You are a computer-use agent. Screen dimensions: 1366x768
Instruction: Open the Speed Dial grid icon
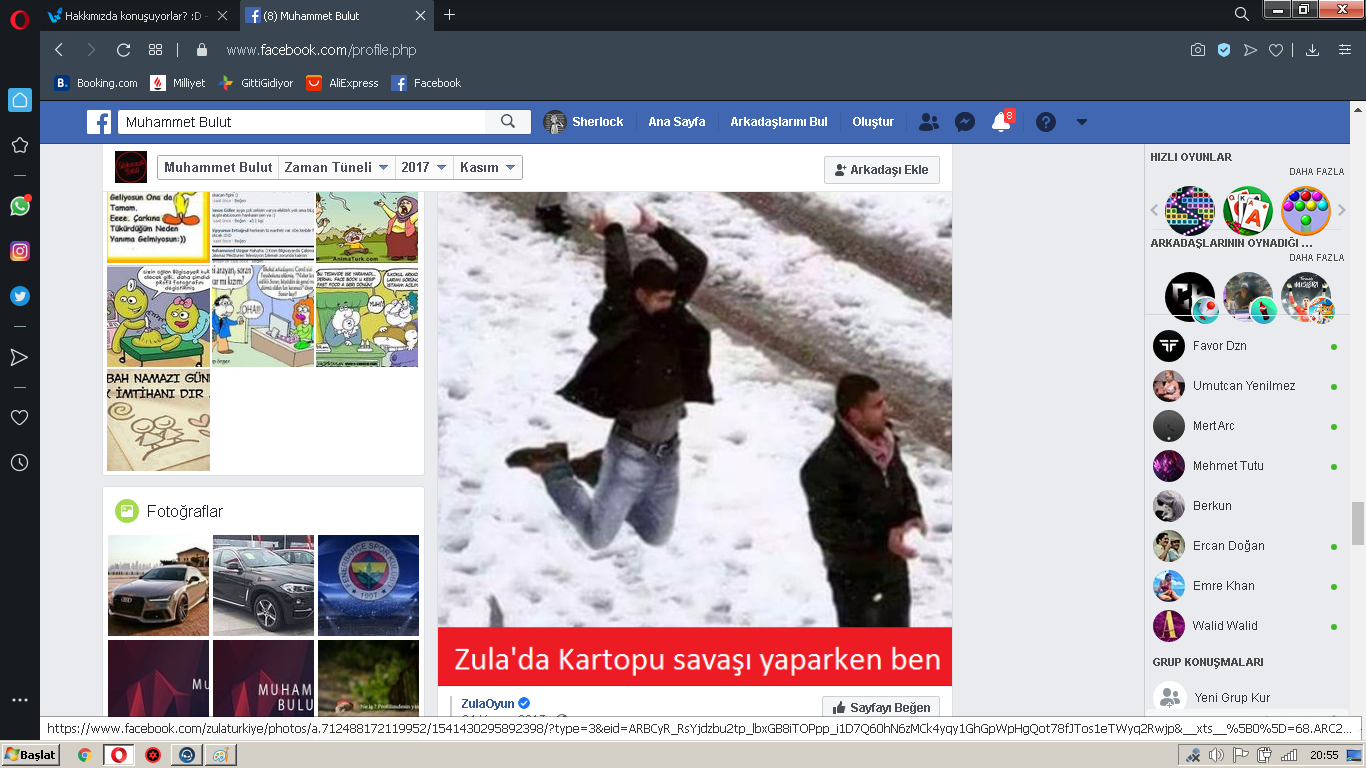[155, 50]
